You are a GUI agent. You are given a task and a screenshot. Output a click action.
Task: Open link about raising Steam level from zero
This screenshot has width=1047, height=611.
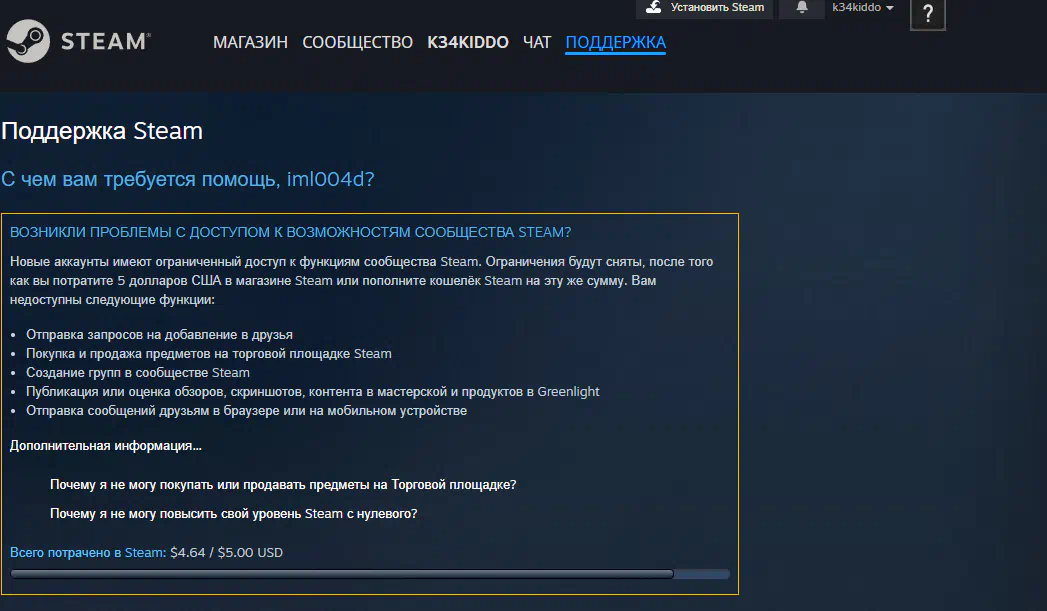coord(234,514)
